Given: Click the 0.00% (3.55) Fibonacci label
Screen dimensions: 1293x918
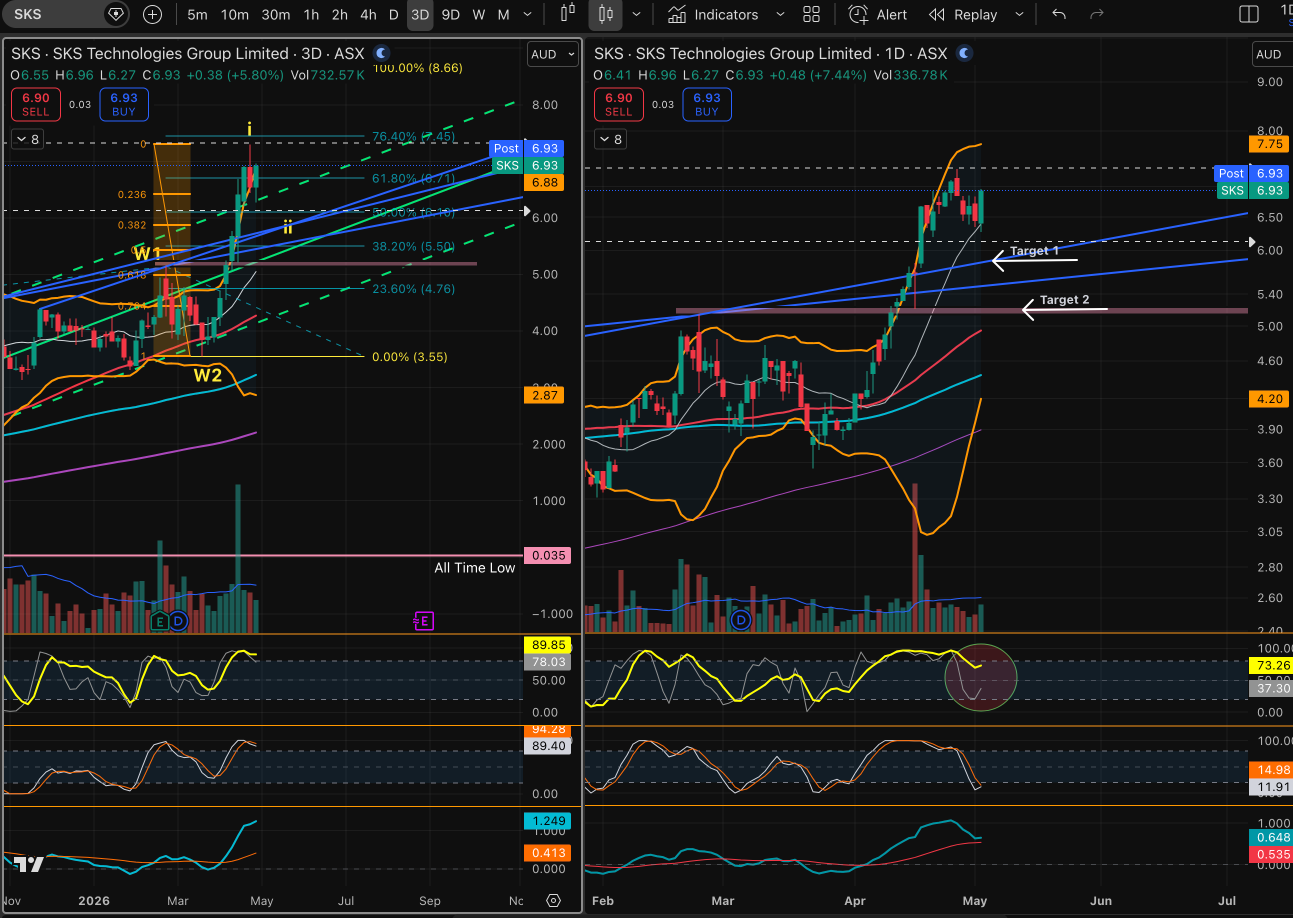Looking at the screenshot, I should (410, 357).
